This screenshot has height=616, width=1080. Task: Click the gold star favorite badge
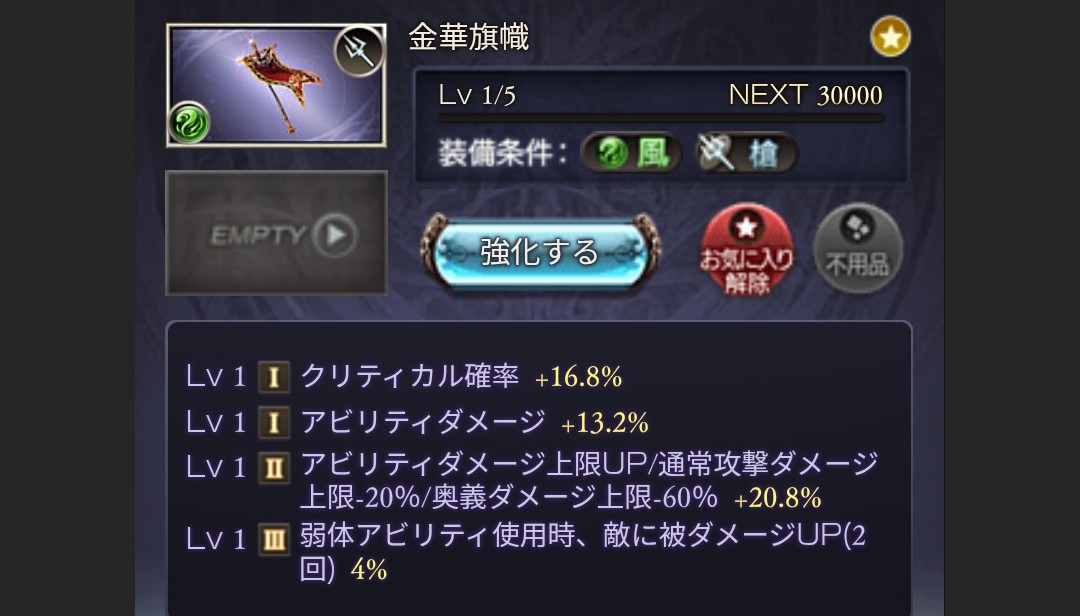890,37
